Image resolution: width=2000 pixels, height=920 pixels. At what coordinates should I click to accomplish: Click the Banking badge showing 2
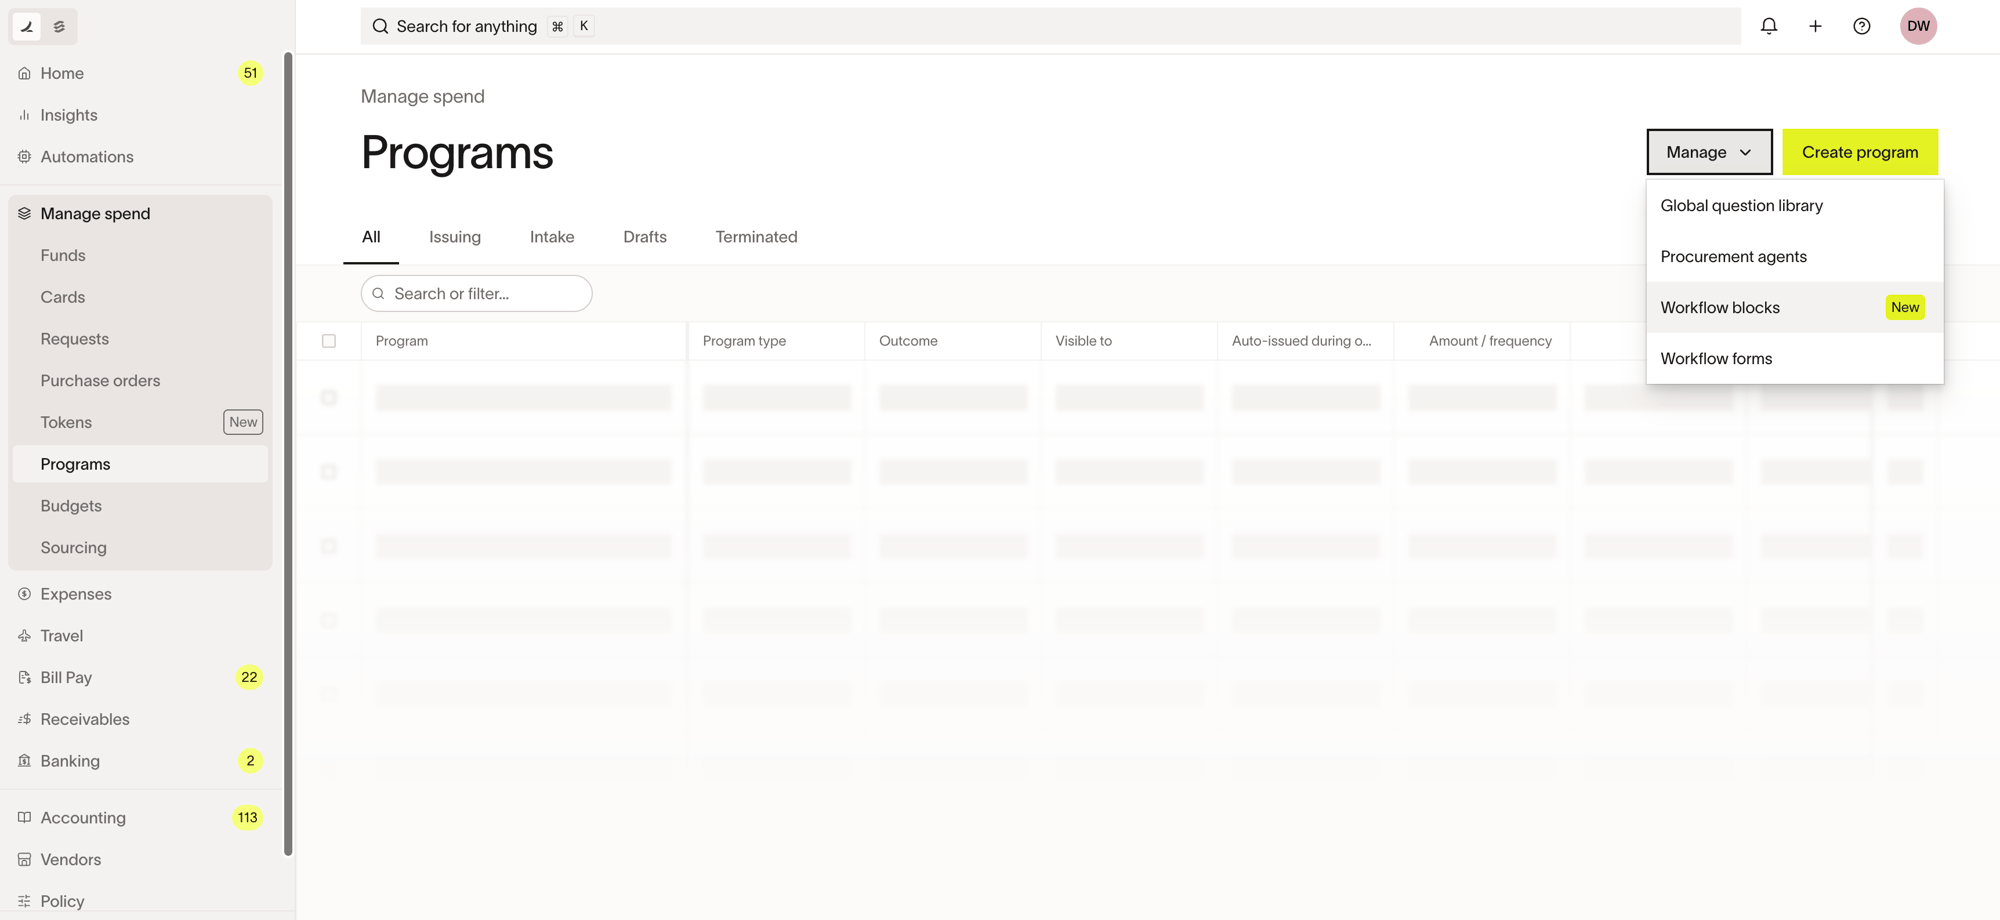250,761
